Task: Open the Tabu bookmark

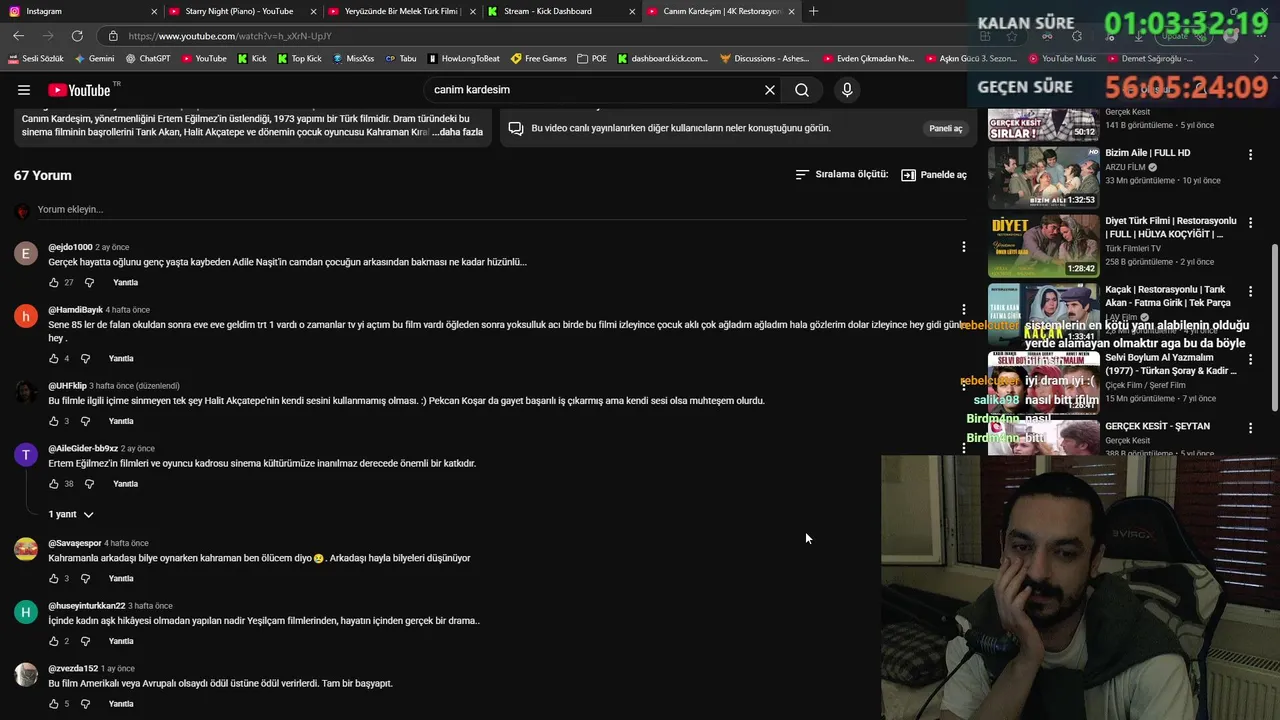Action: 401,59
